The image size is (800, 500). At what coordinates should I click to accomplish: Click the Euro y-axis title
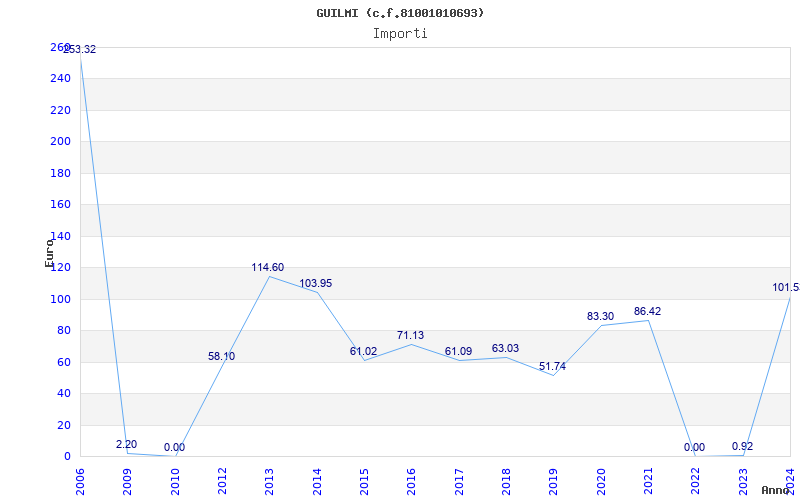click(49, 253)
